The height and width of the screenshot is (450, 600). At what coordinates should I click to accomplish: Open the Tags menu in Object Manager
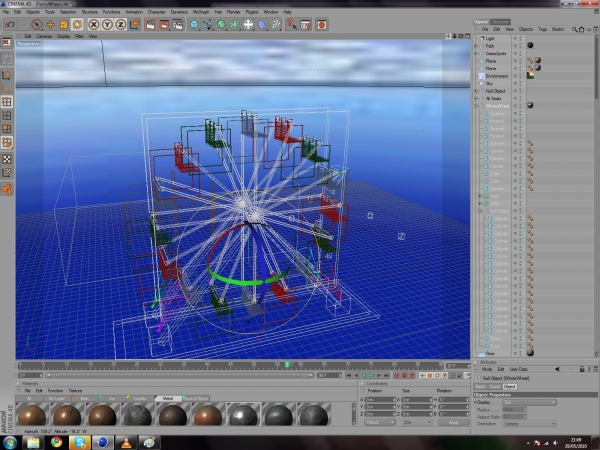542,29
